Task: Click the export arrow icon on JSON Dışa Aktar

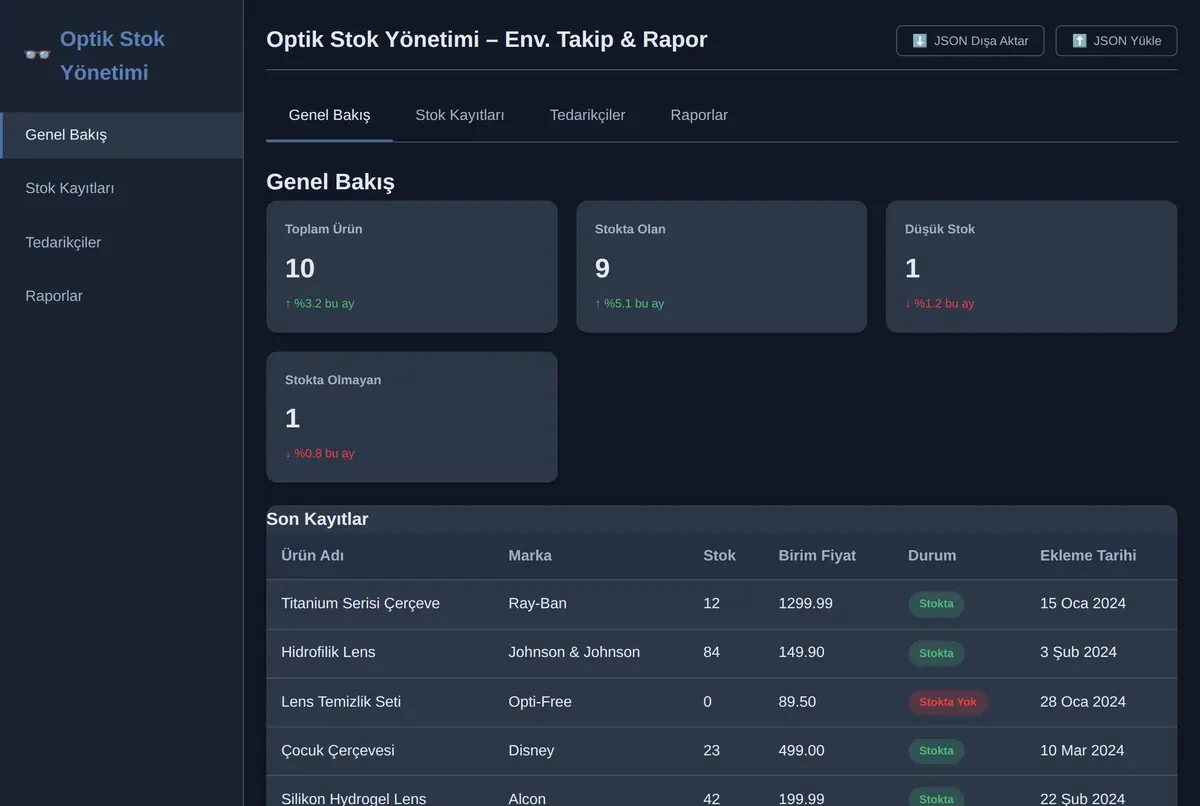Action: pos(919,41)
